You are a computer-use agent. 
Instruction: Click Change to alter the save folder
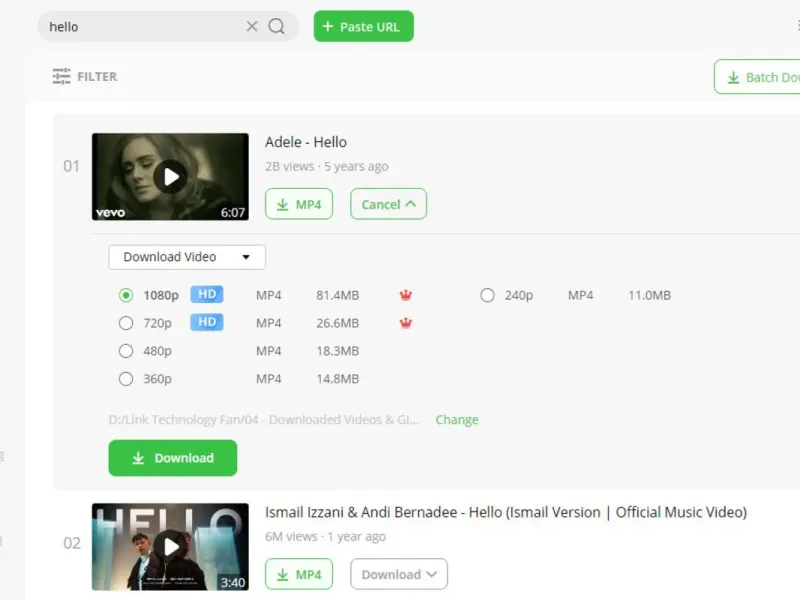click(457, 419)
